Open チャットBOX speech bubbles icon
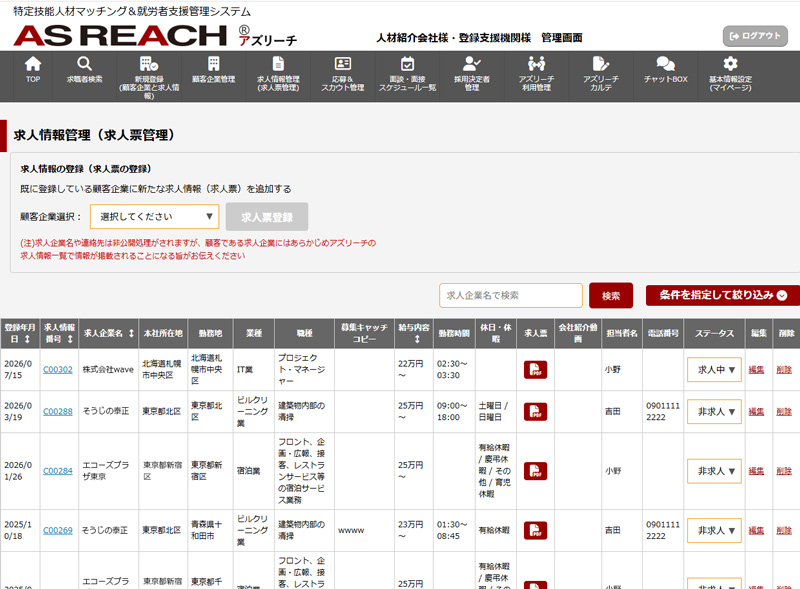 [665, 64]
